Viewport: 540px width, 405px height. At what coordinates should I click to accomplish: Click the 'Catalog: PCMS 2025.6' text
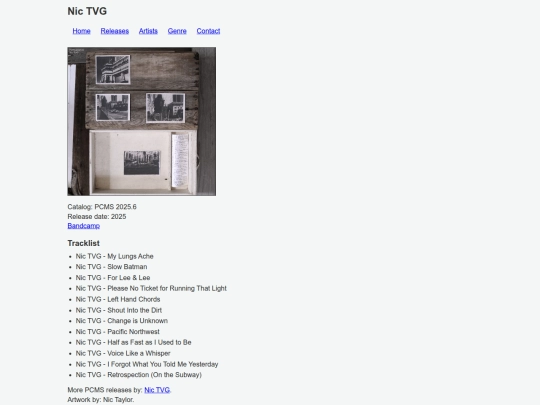point(102,207)
